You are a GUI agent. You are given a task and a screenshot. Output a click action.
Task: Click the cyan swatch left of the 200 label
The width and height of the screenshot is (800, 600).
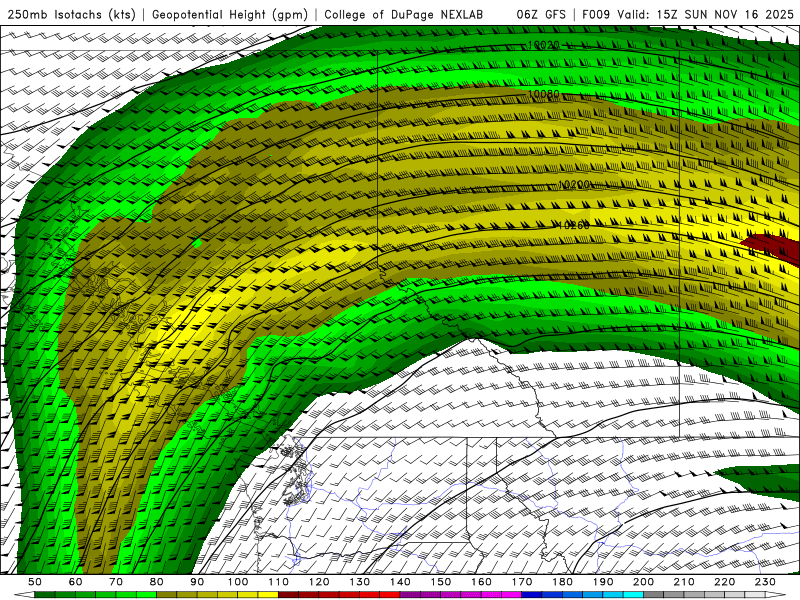point(634,595)
